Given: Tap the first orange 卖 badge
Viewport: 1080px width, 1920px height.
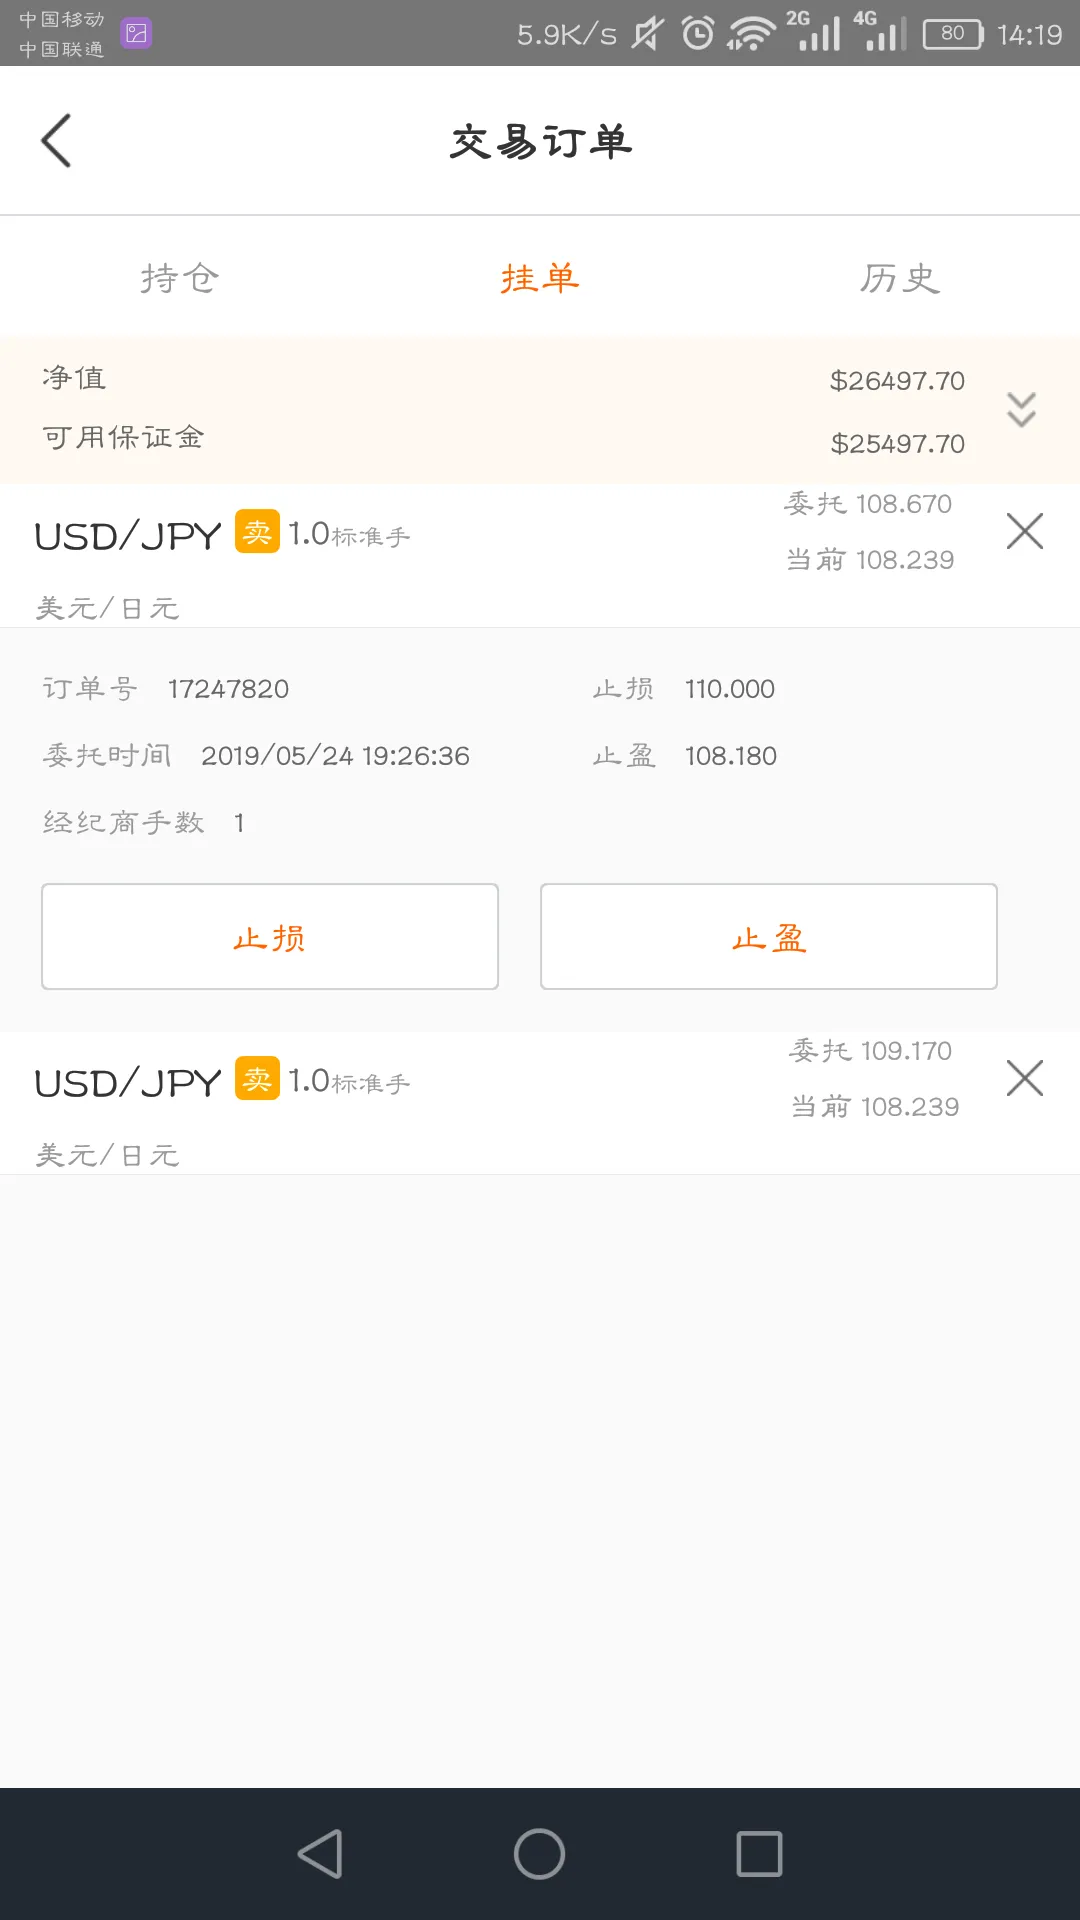Looking at the screenshot, I should [x=257, y=531].
